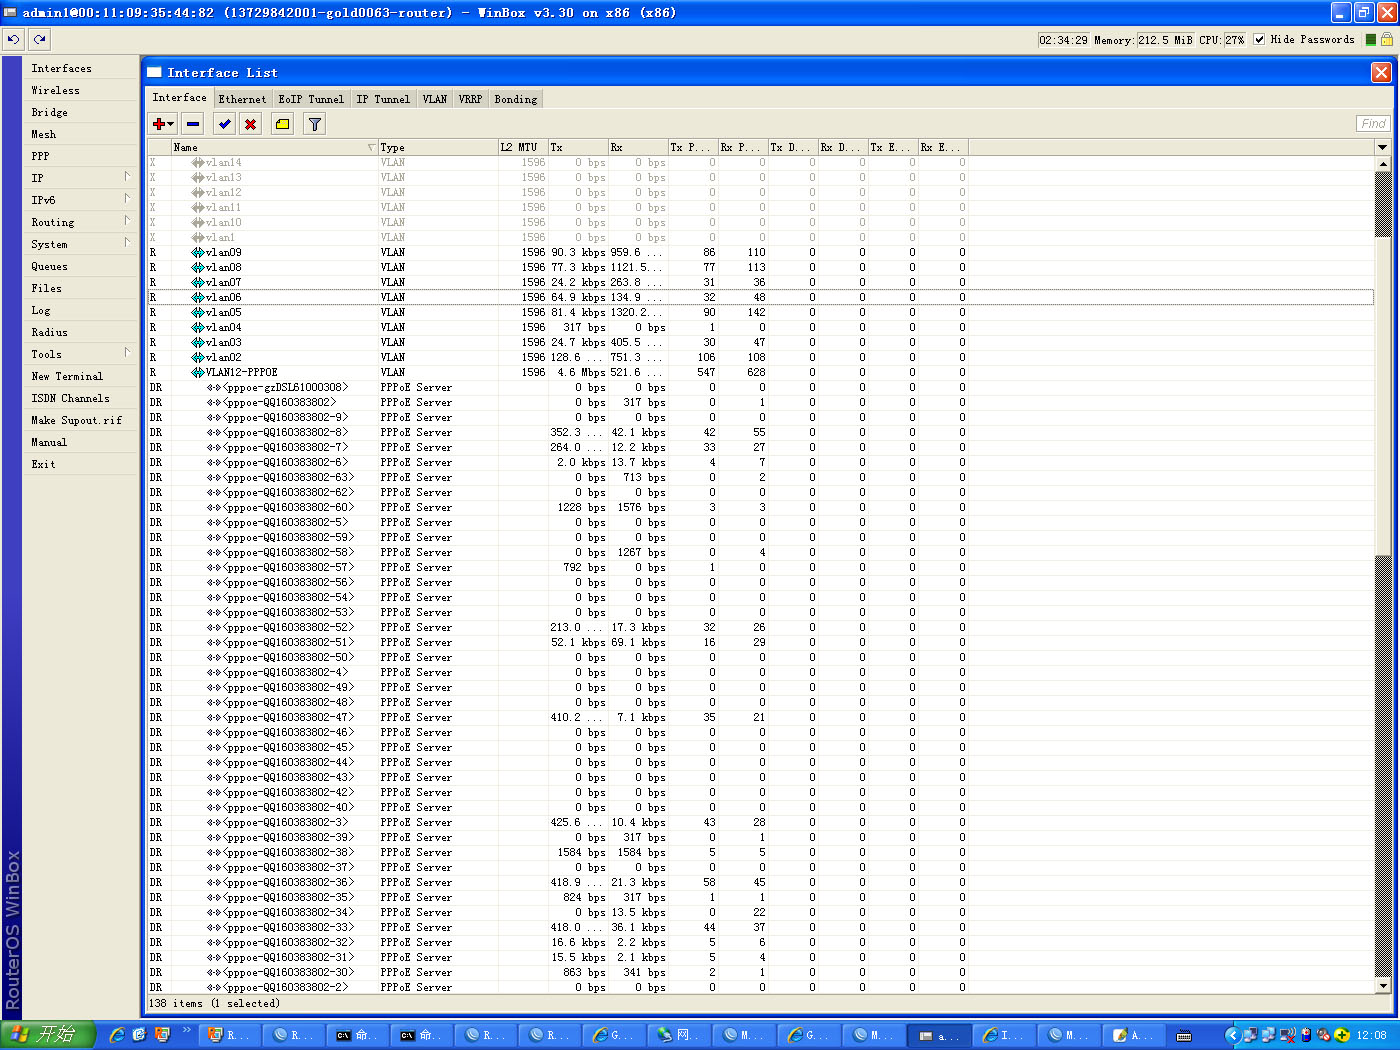Sort by the Type column header
Viewport: 1400px width, 1050px height.
437,147
